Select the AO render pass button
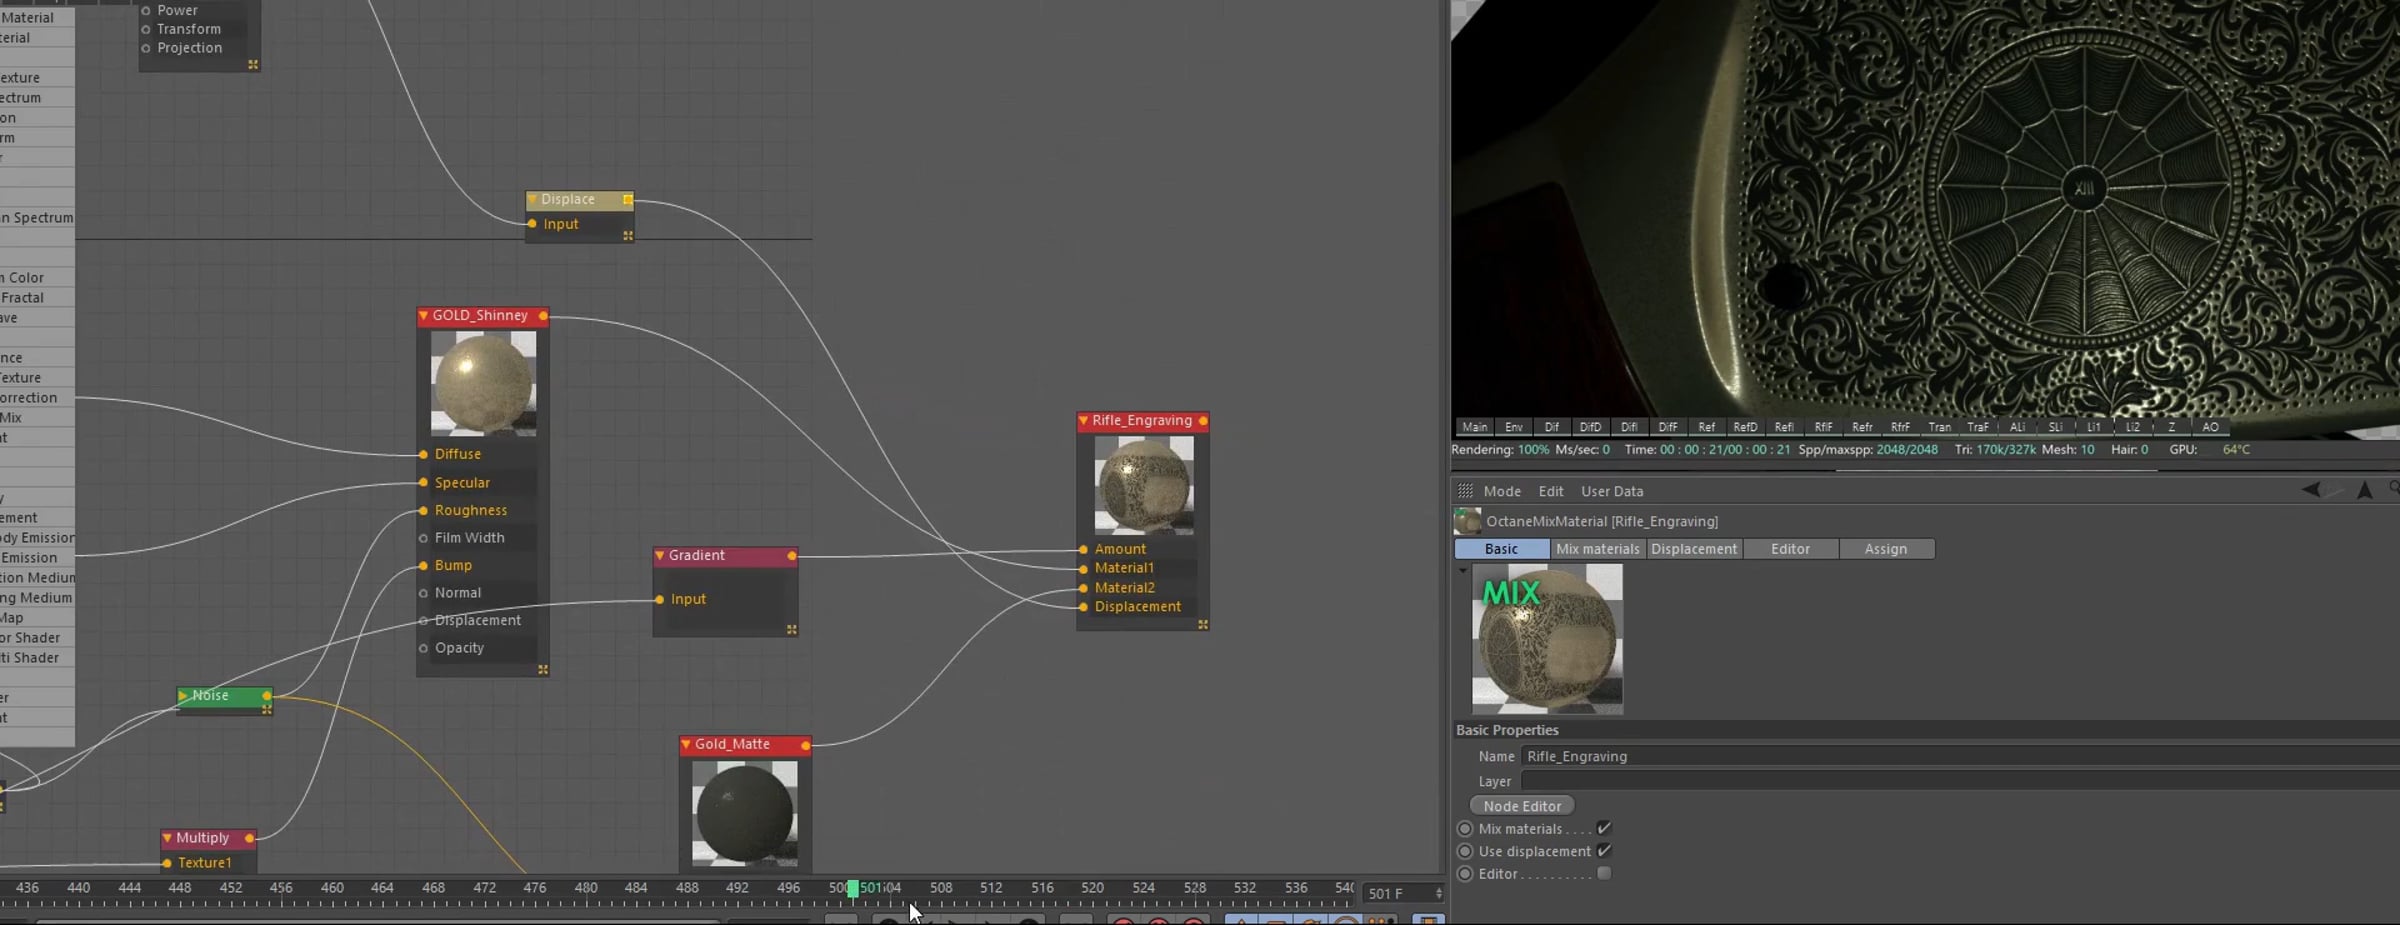This screenshot has height=925, width=2400. 2210,427
